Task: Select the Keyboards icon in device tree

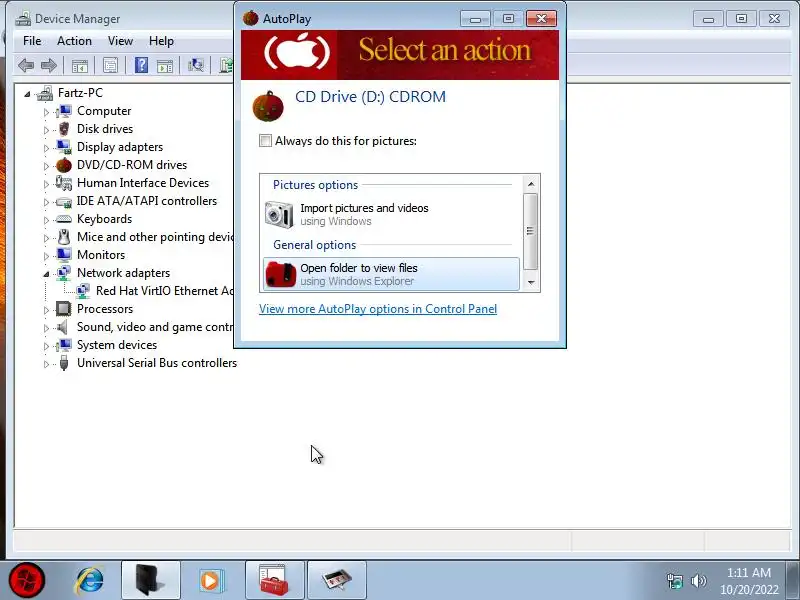Action: coord(64,219)
